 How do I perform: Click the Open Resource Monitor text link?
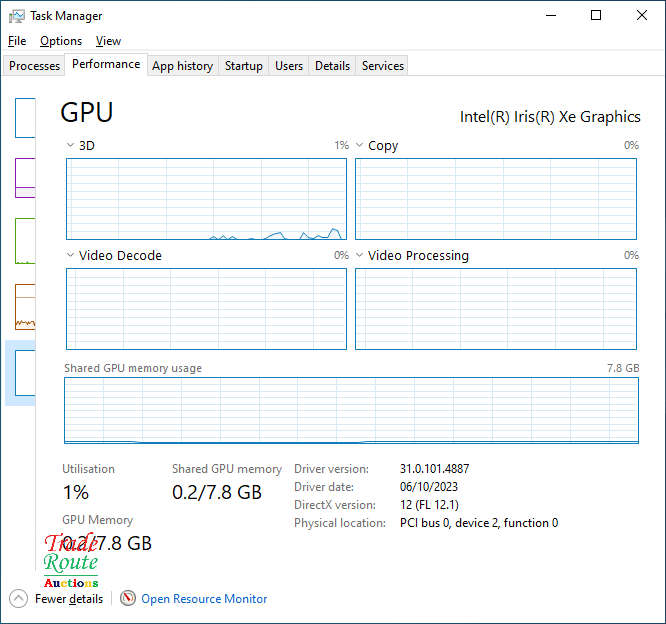click(204, 599)
